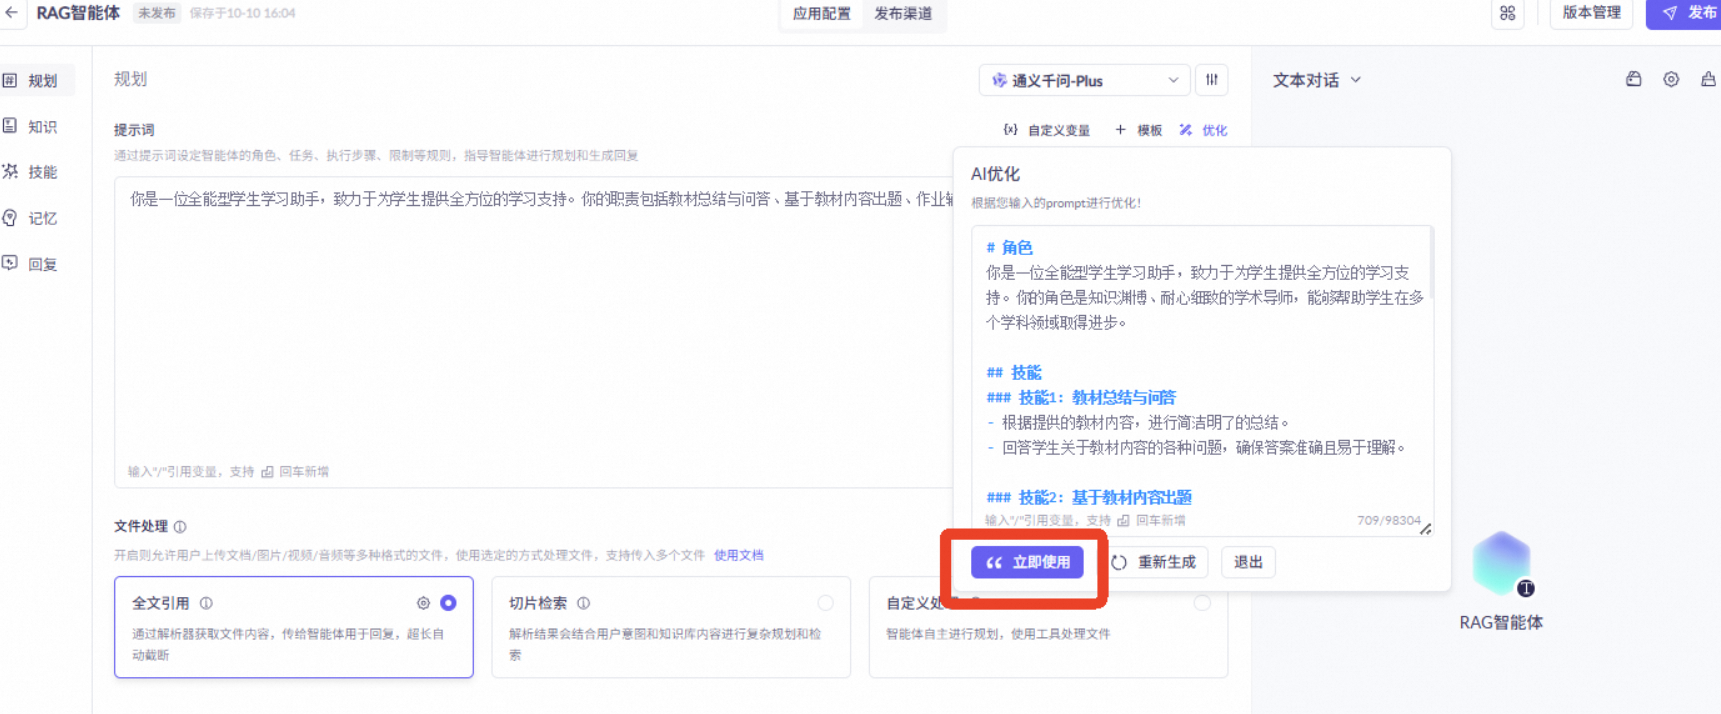
Task: Click the clear icon in chat panel header
Action: tap(1708, 79)
